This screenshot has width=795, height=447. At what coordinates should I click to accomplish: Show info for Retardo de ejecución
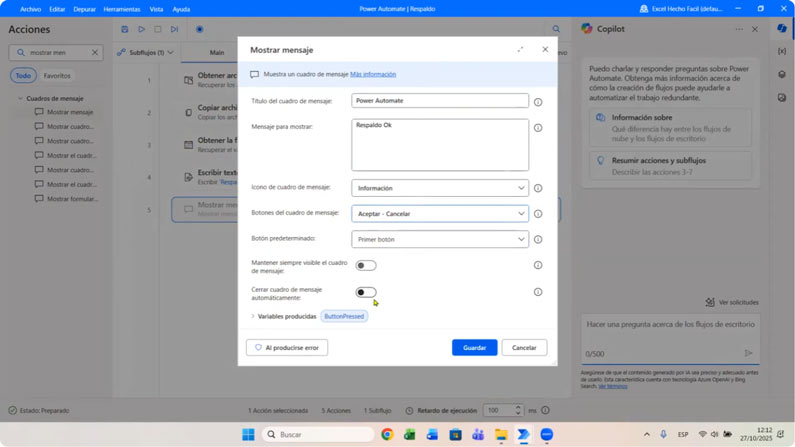point(546,411)
